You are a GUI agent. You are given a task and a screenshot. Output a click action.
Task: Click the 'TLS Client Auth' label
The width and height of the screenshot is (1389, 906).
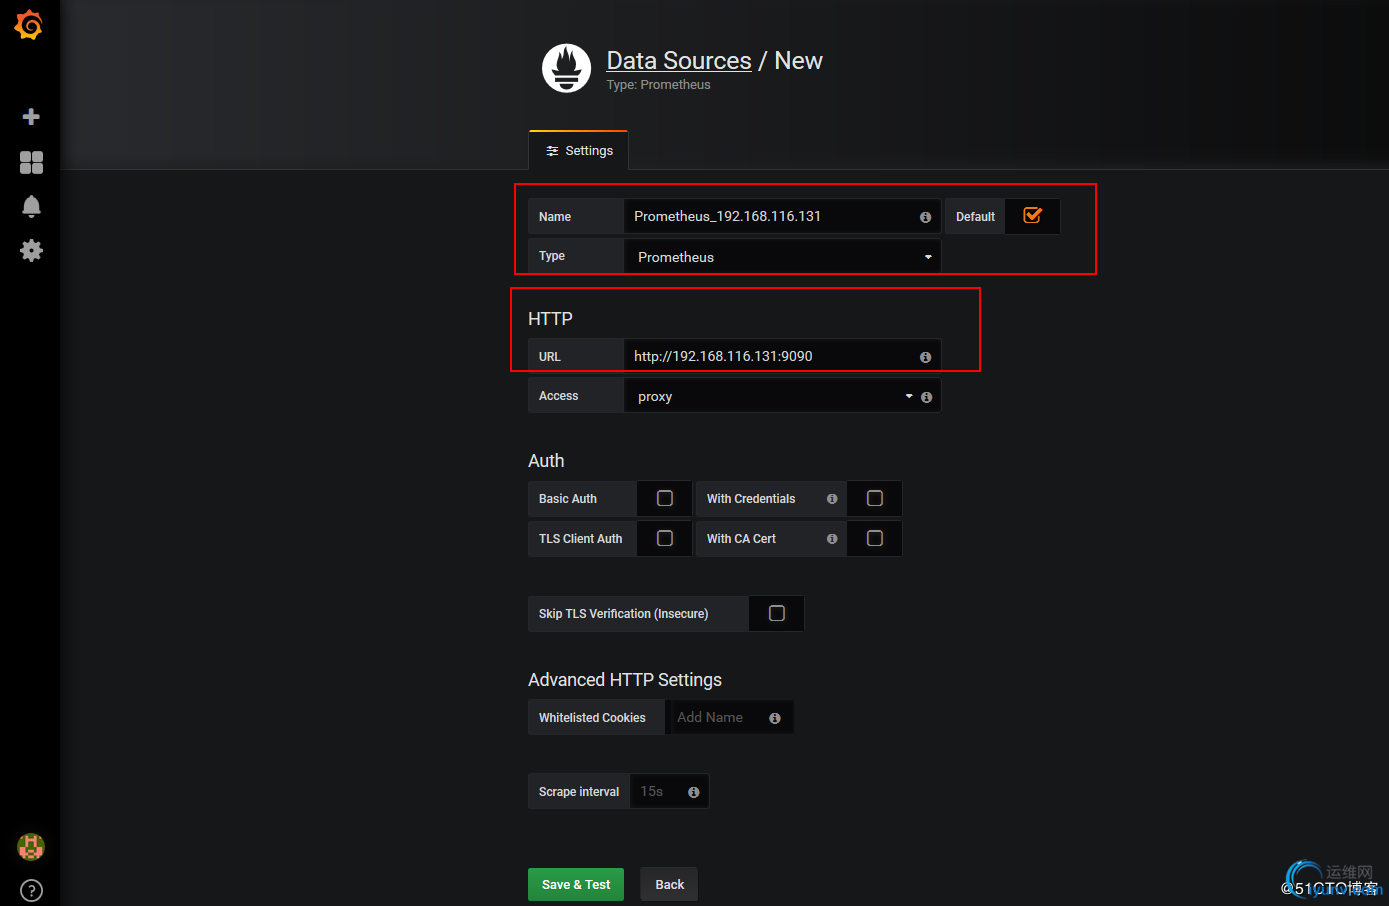point(580,539)
